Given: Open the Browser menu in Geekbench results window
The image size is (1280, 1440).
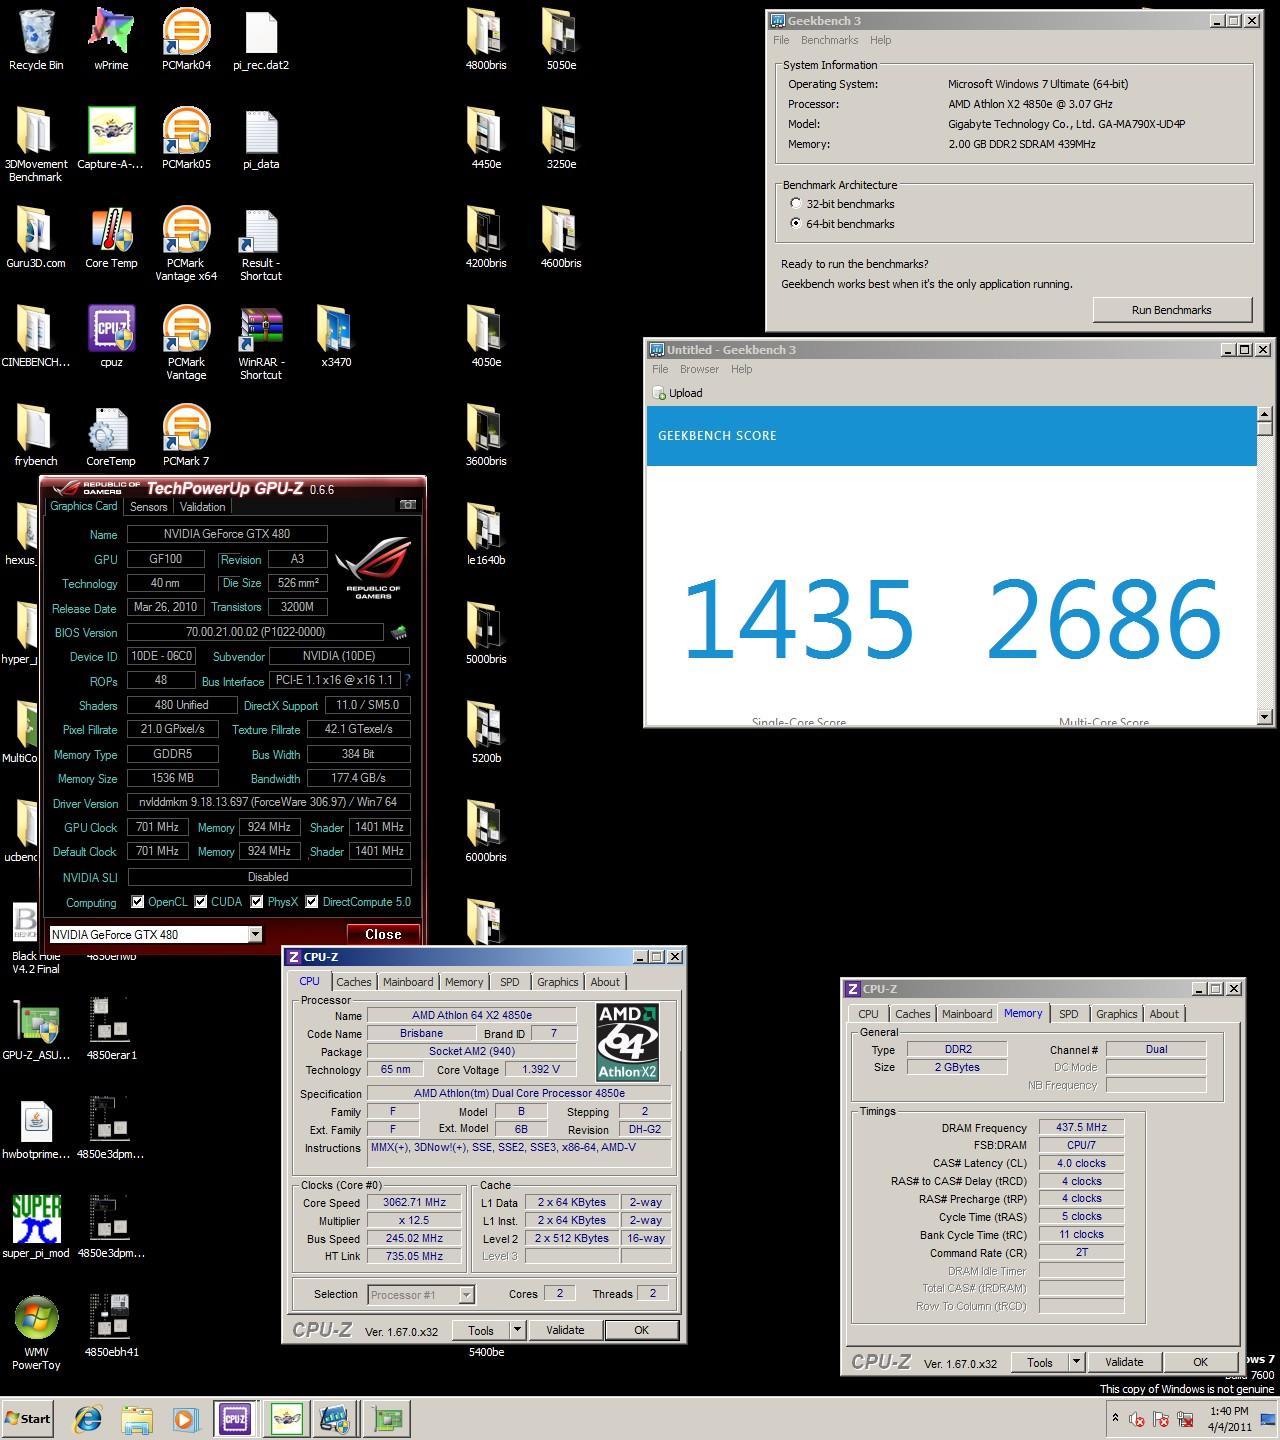Looking at the screenshot, I should (x=699, y=369).
